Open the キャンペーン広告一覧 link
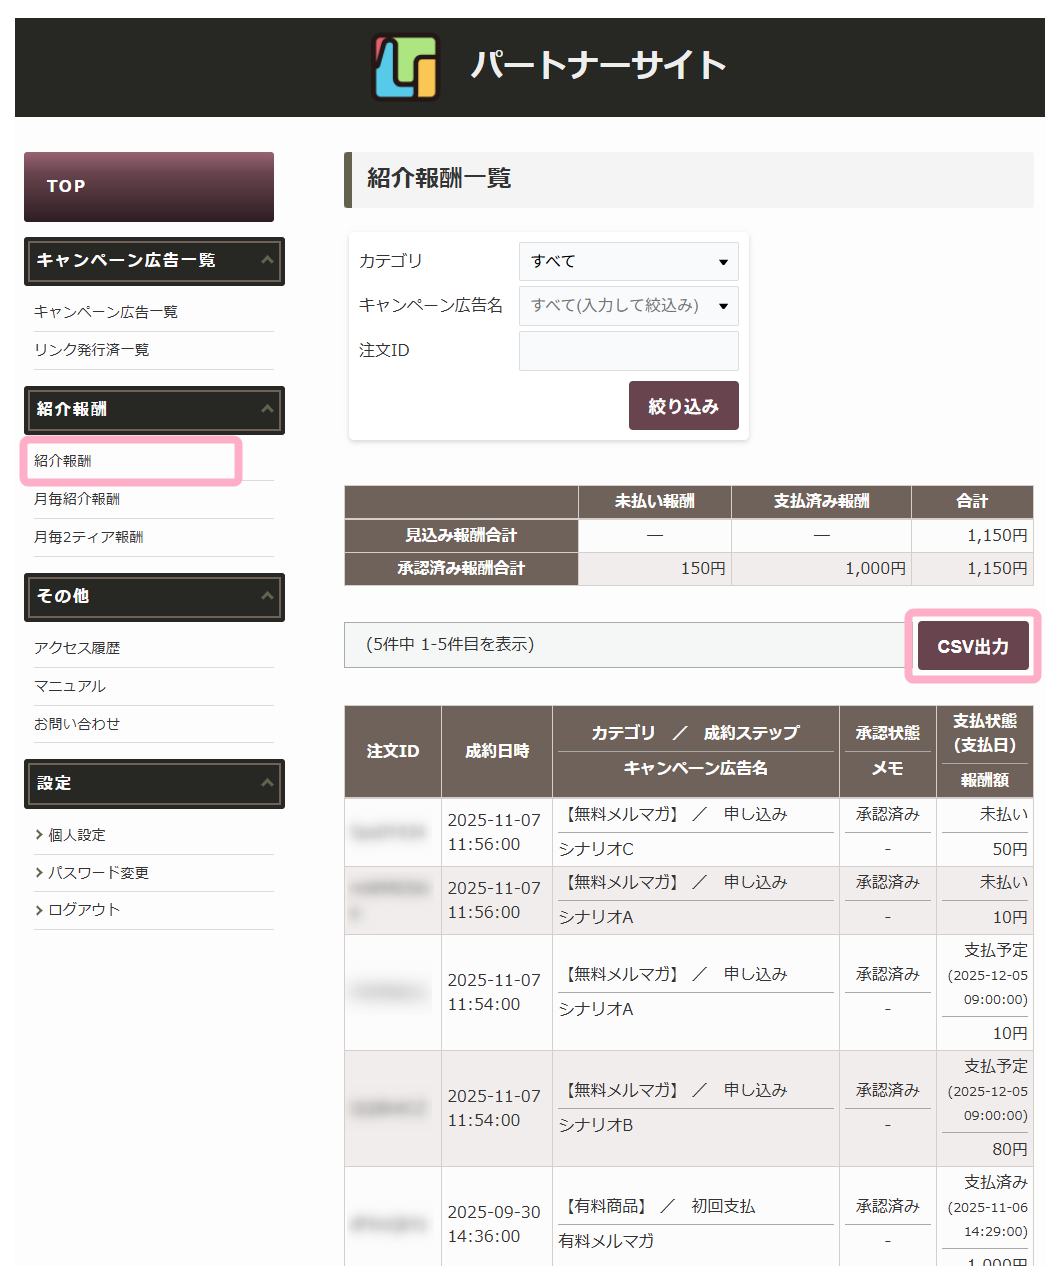Screen dimensions: 1060x1285 coord(106,312)
